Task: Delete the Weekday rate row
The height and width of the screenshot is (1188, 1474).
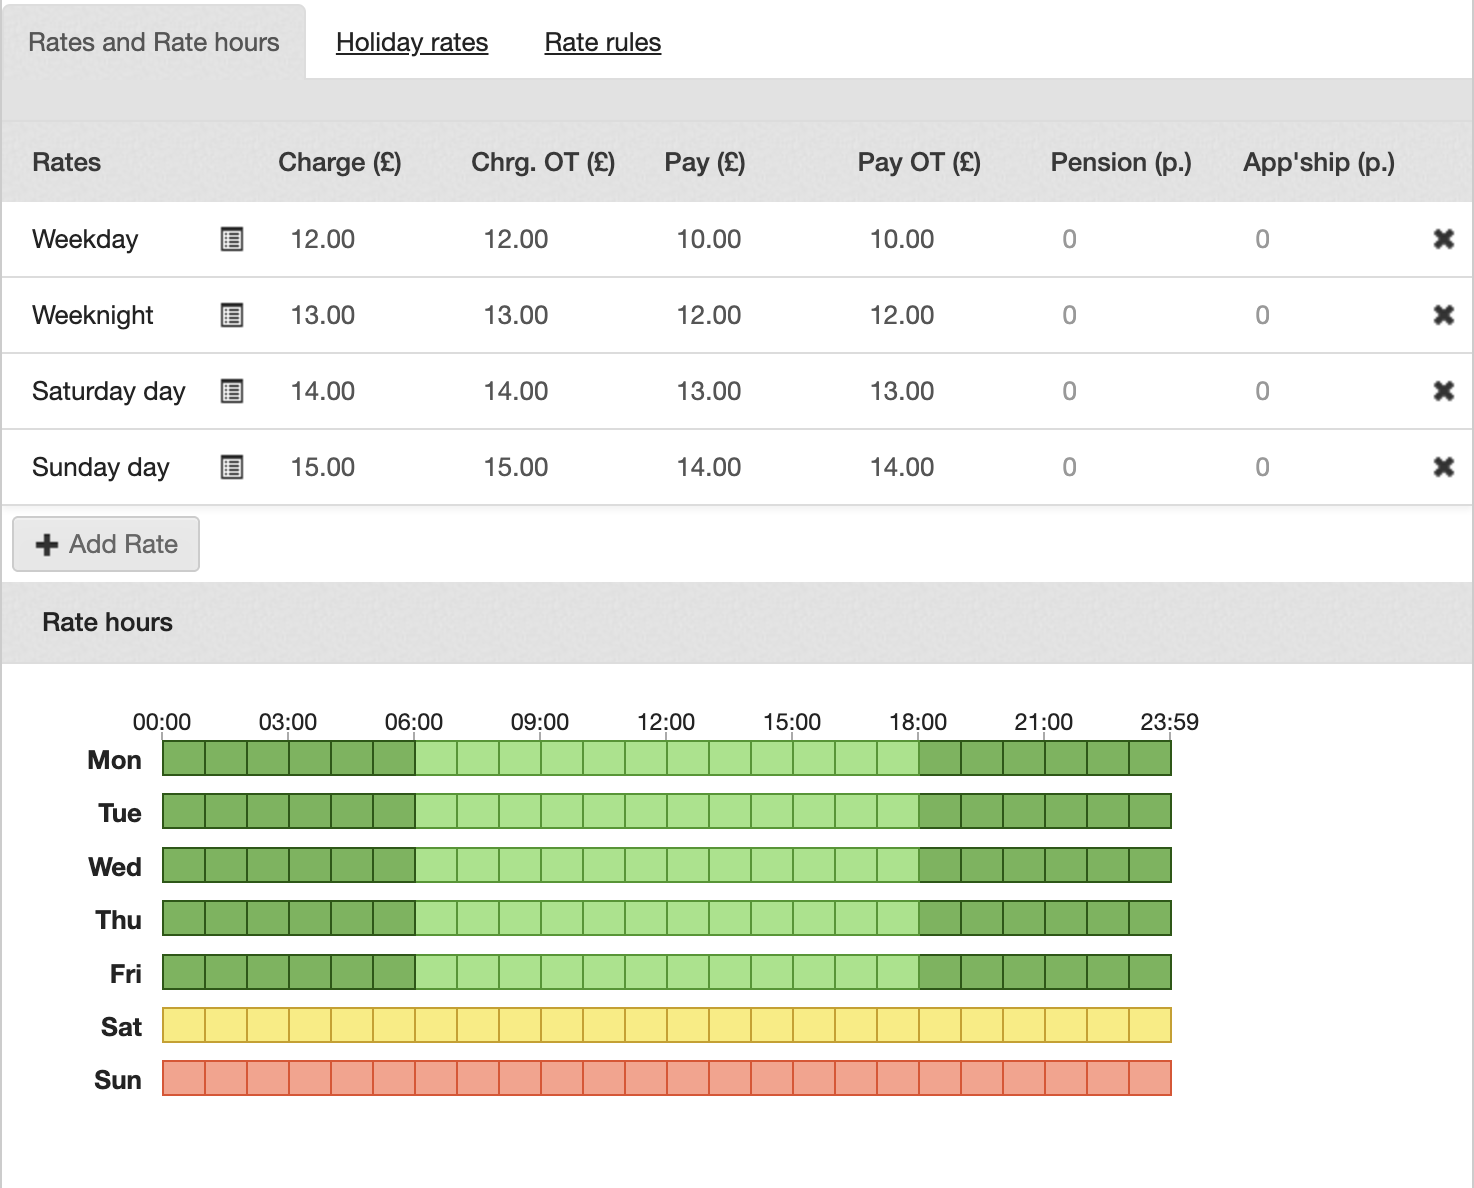Action: (x=1443, y=239)
